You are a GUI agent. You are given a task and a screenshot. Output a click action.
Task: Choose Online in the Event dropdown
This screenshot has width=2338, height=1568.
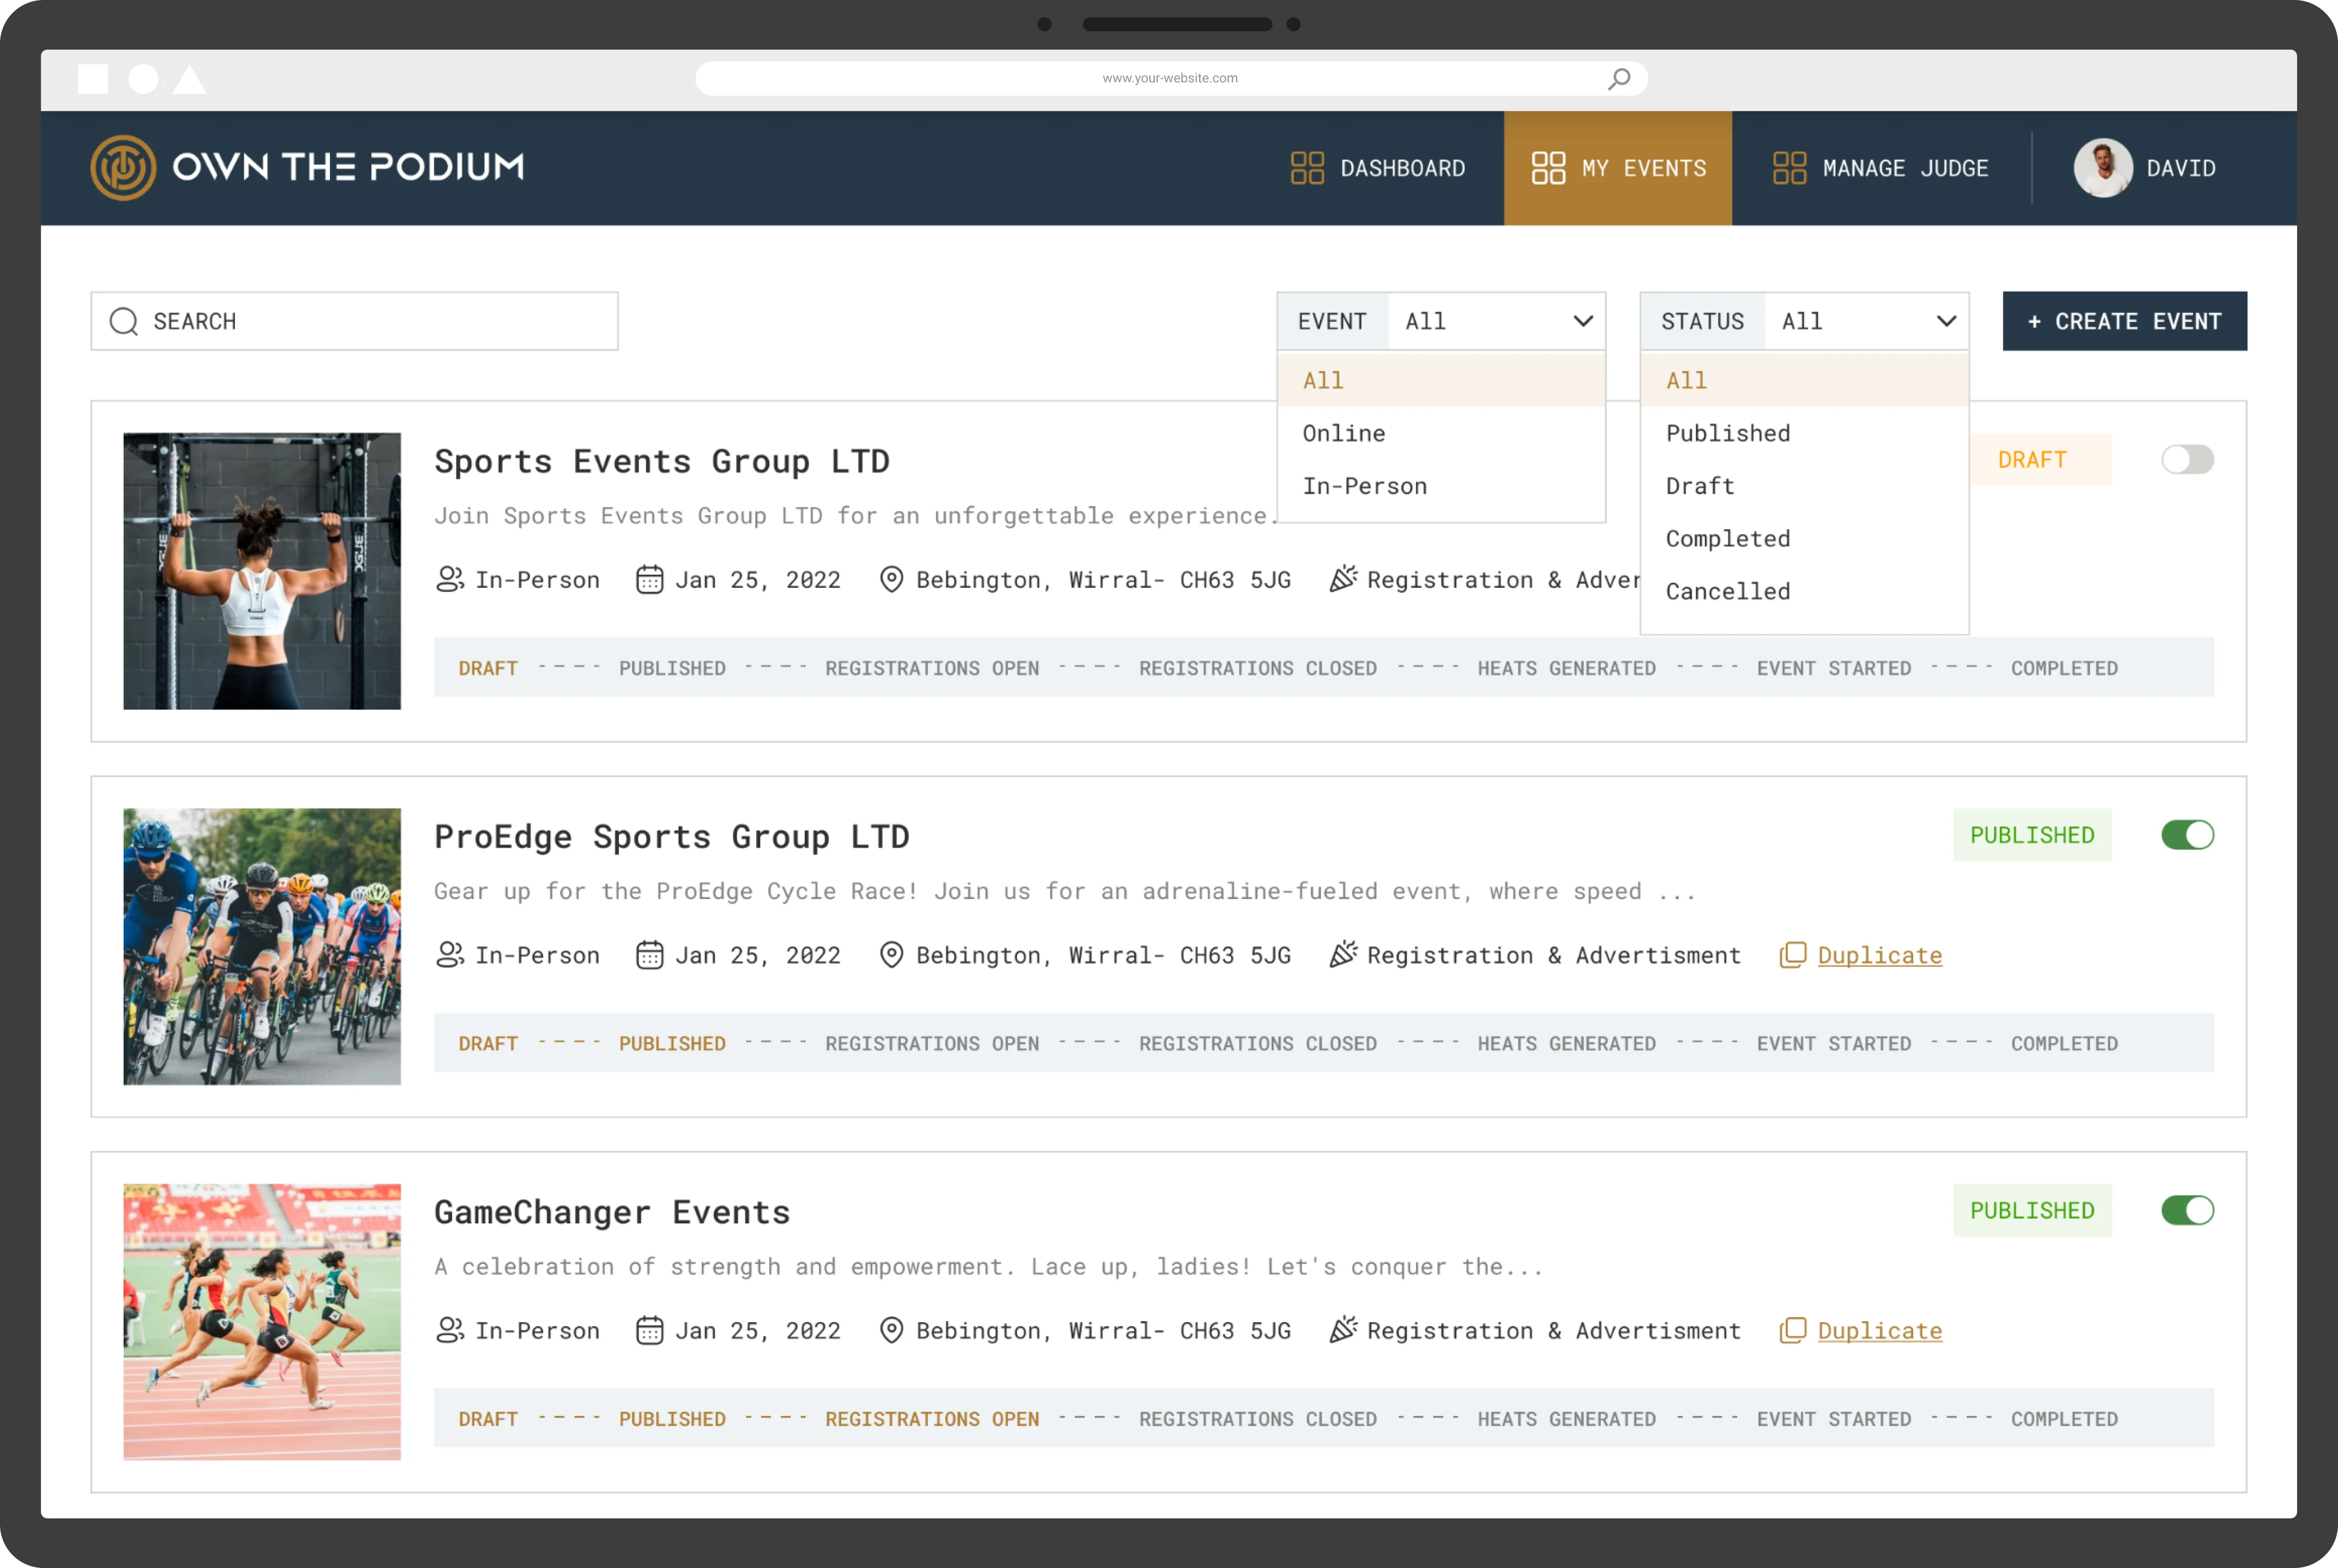1441,433
